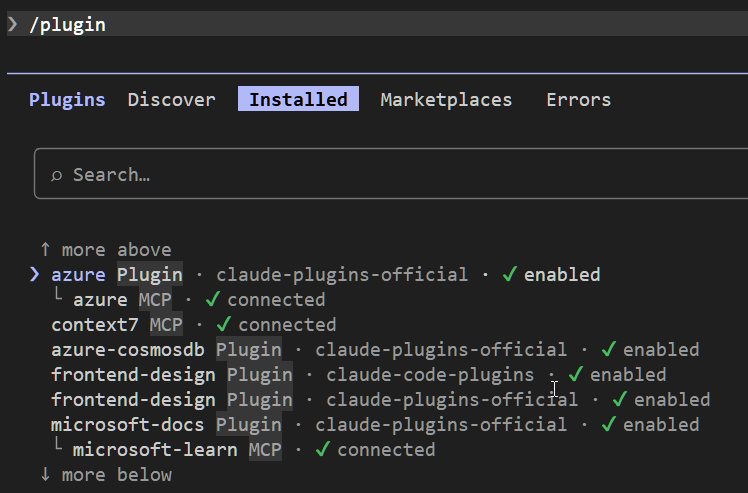The image size is (748, 493).
Task: Select the microsoft-learn MCP row
Action: click(x=243, y=450)
